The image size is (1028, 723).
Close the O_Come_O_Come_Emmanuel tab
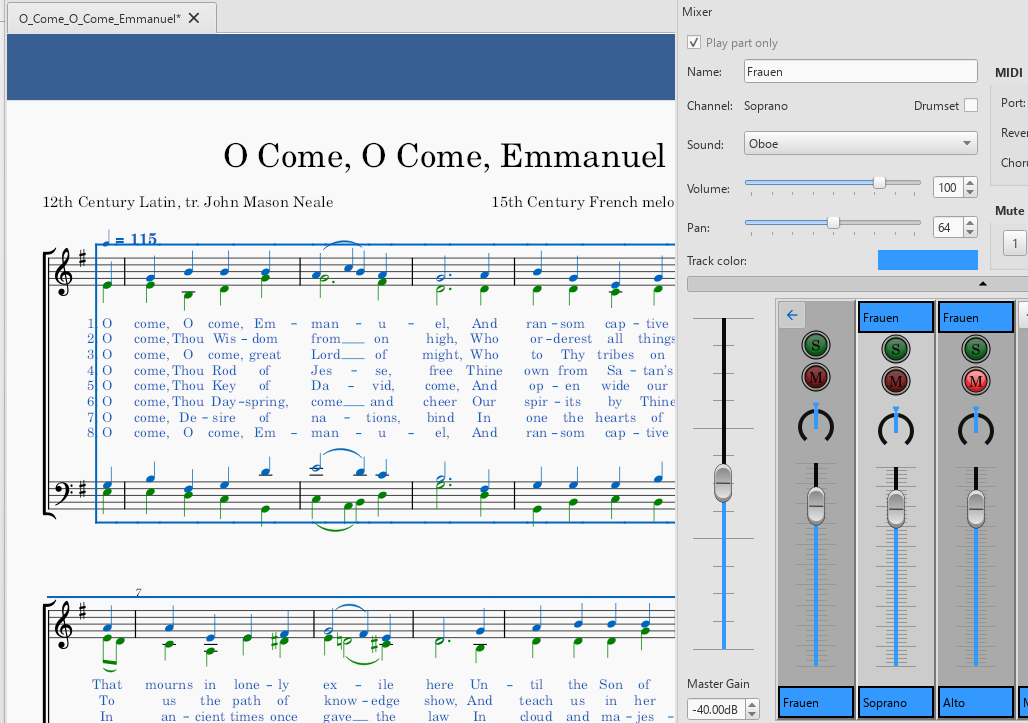pyautogui.click(x=194, y=18)
